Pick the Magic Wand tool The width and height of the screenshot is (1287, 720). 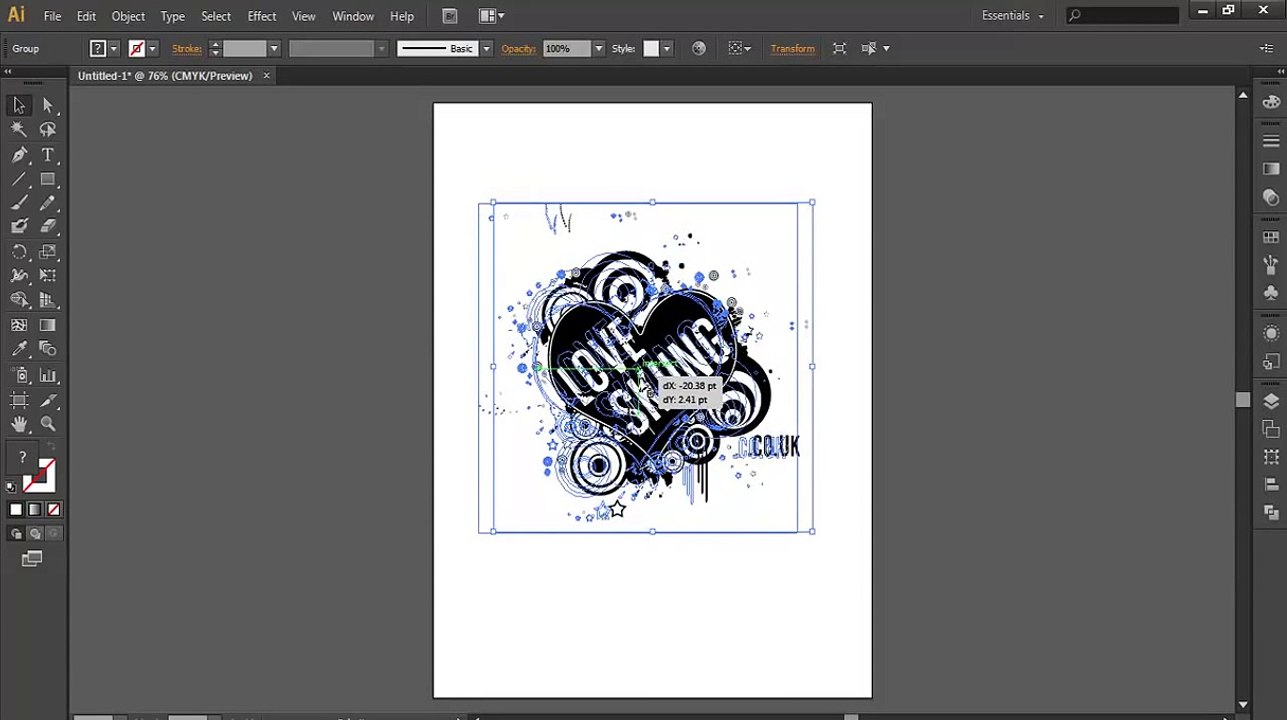click(19, 130)
